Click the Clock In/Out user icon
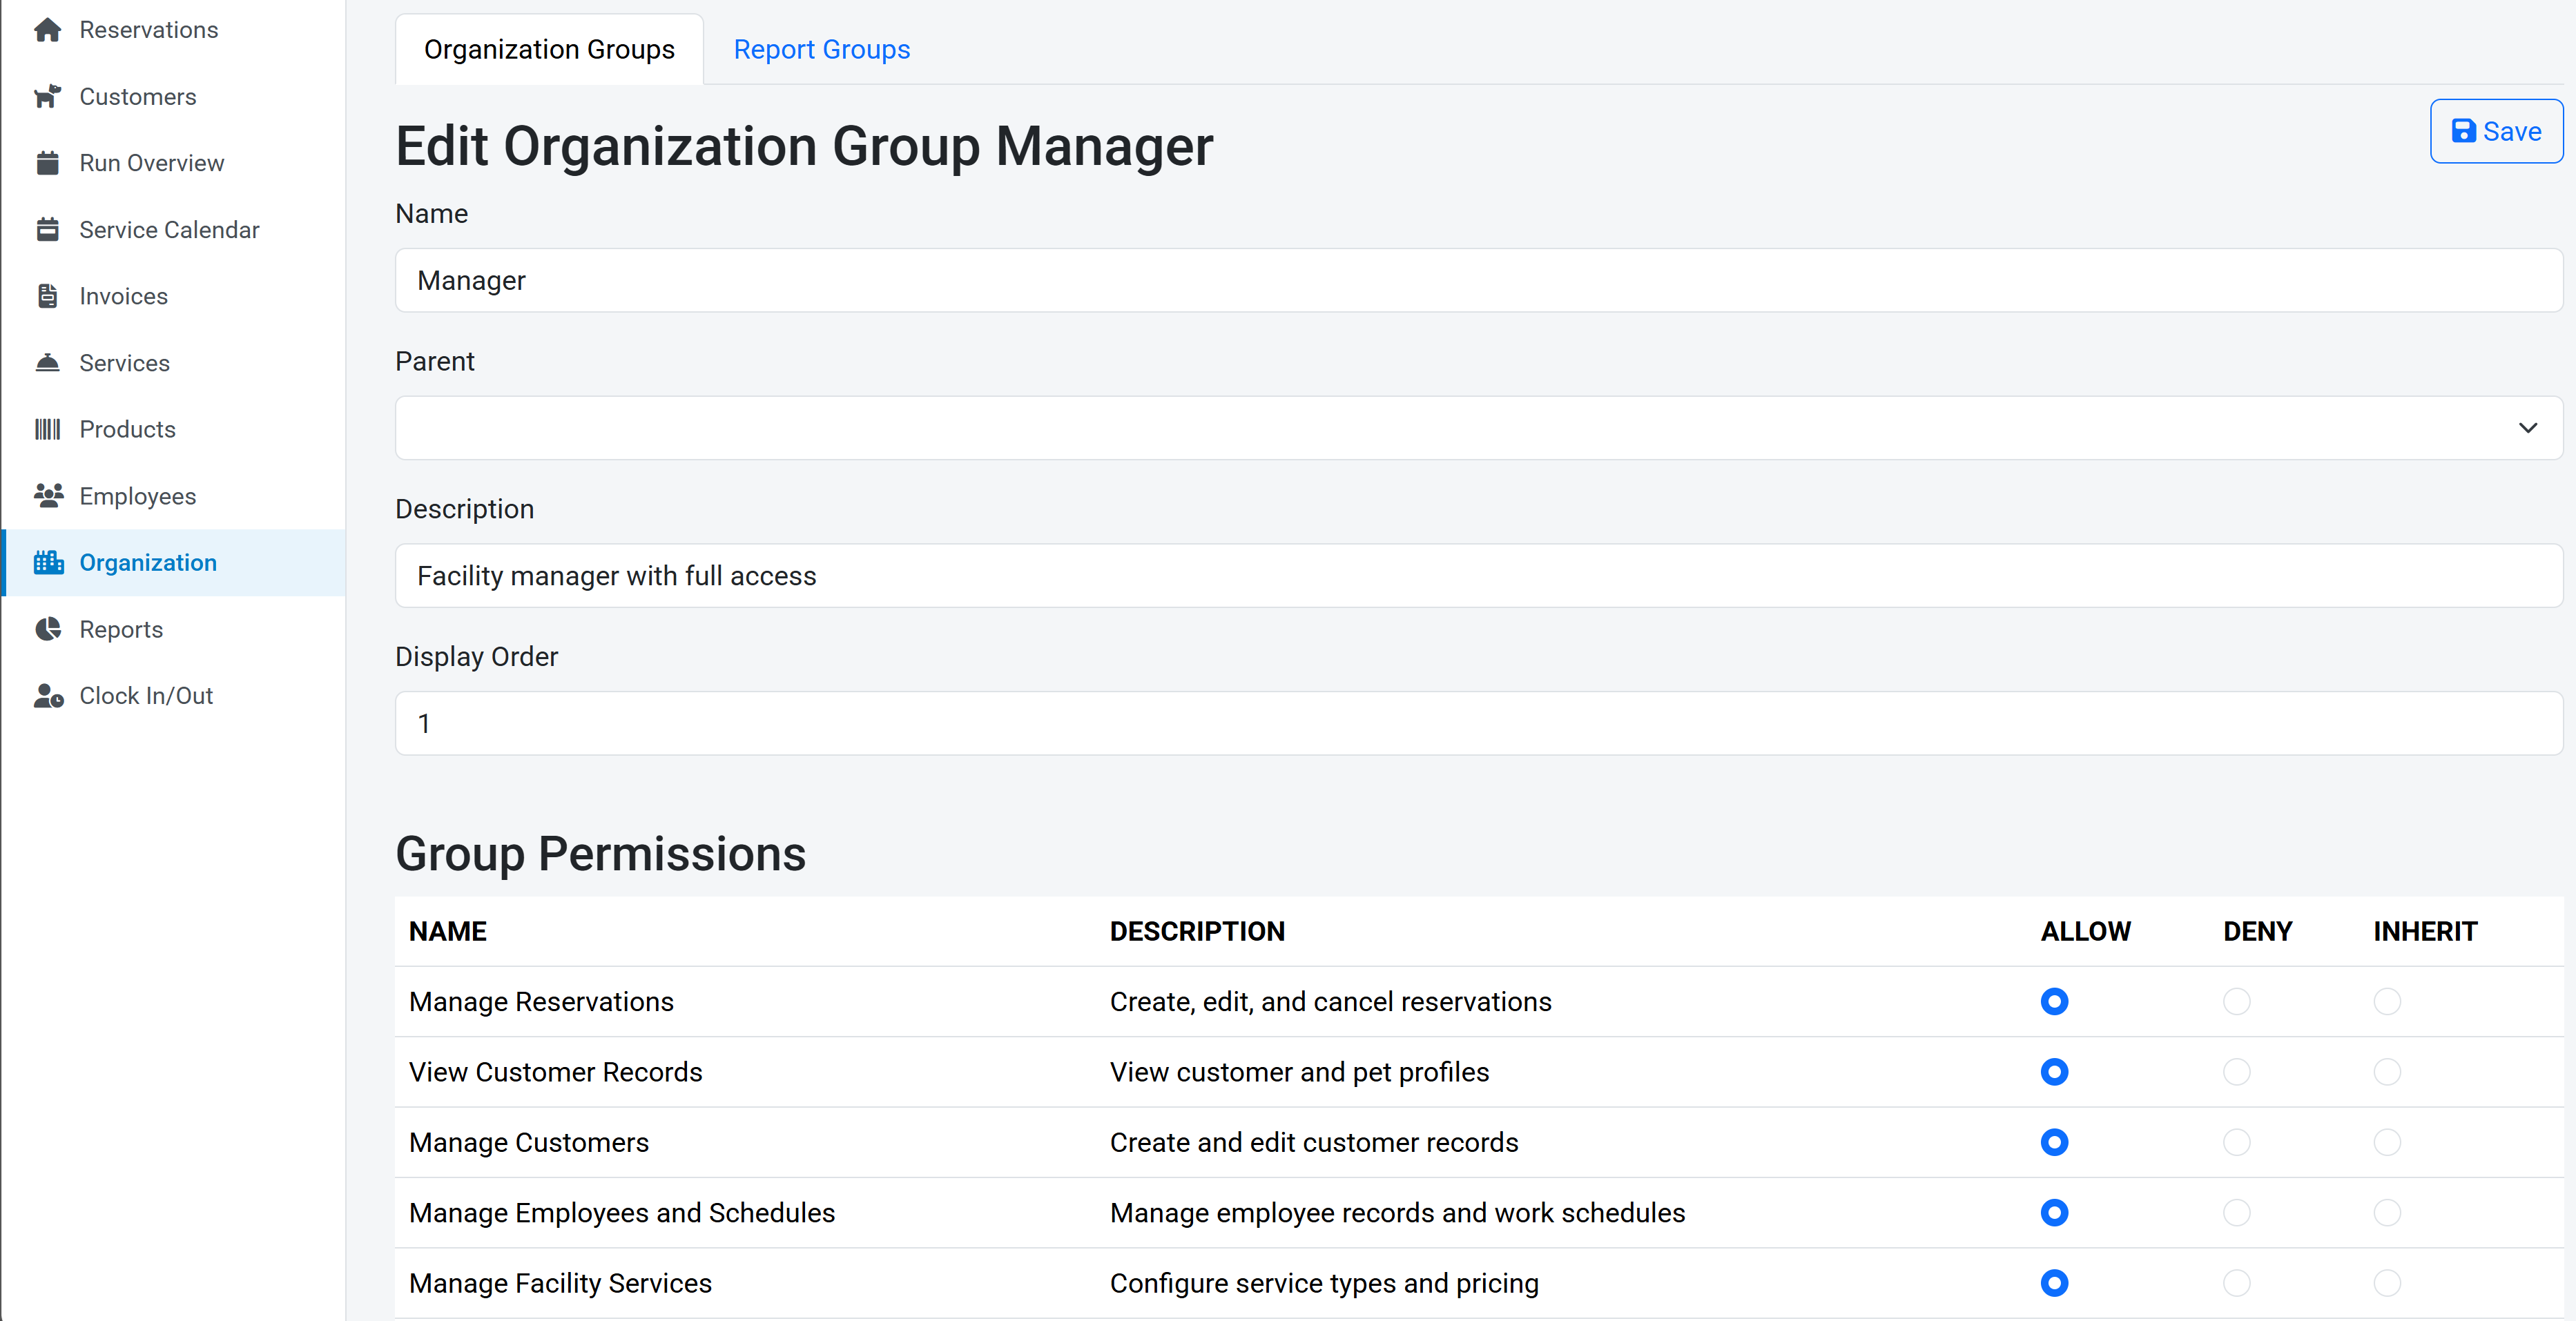The image size is (2576, 1321). [x=47, y=696]
